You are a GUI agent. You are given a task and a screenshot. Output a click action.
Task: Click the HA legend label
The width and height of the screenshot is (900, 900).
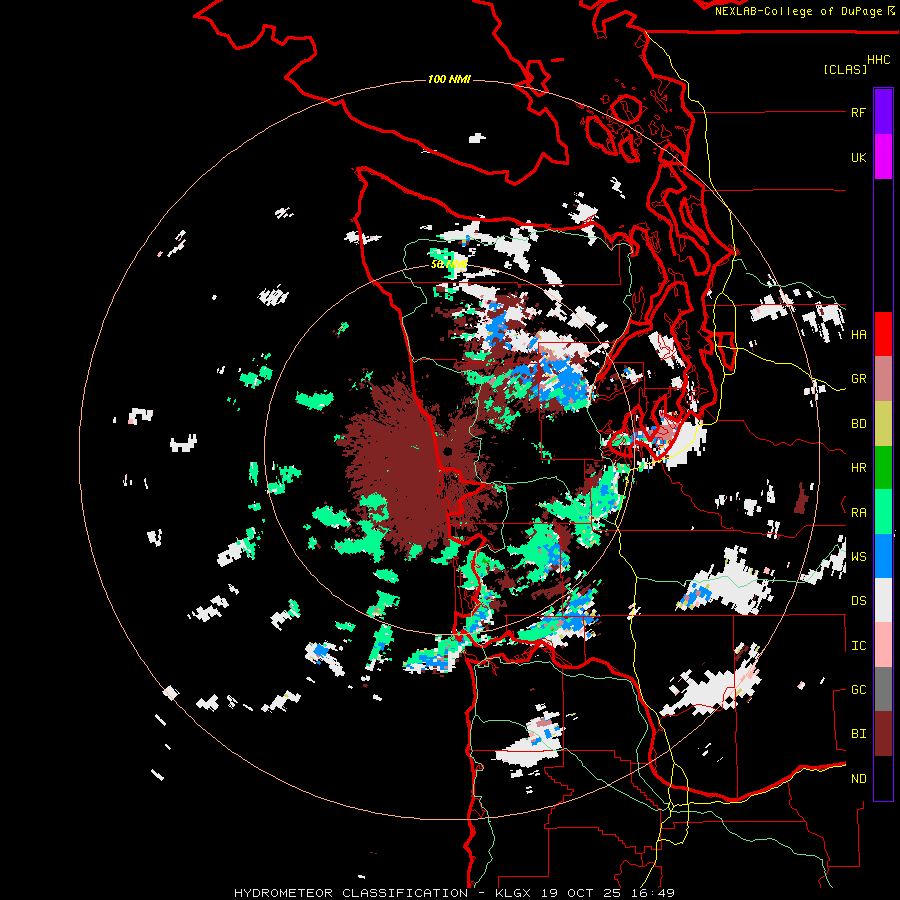(x=858, y=335)
